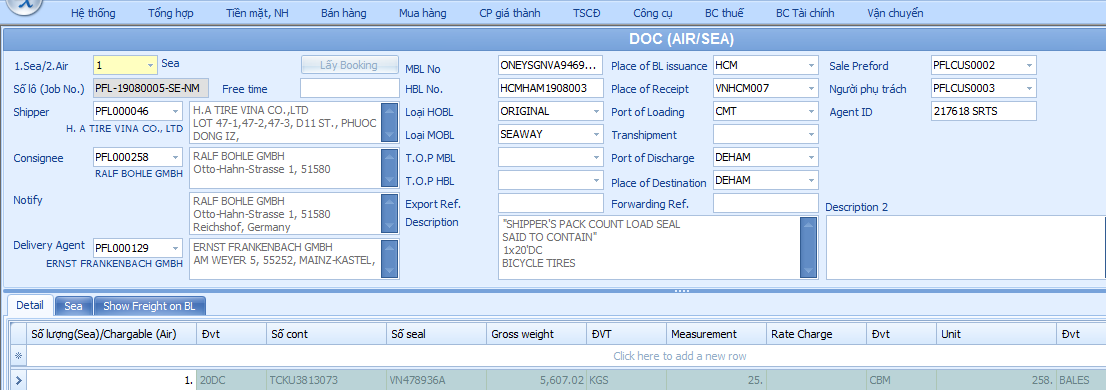Click the Forwarding Ref. input field
This screenshot has width=1106, height=391.
click(765, 203)
